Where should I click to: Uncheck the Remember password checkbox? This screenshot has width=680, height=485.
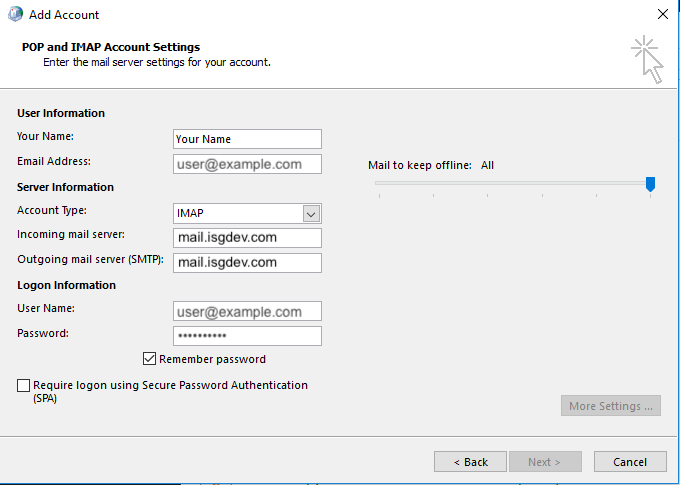[x=150, y=359]
